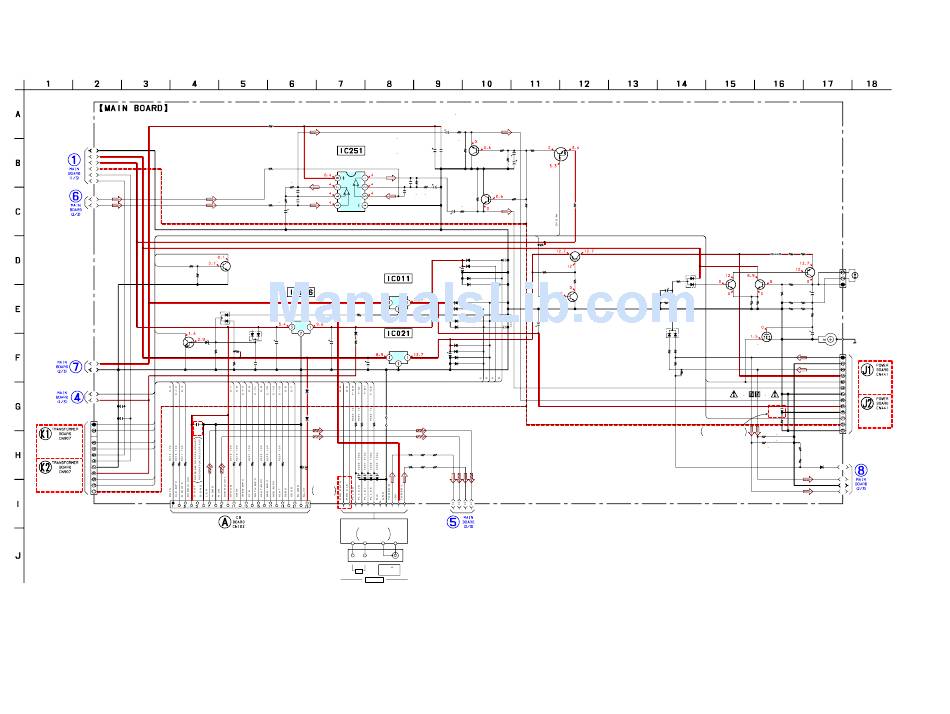This screenshot has width=950, height=714.
Task: Select column 1 grid header
Action: pyautogui.click(x=48, y=84)
